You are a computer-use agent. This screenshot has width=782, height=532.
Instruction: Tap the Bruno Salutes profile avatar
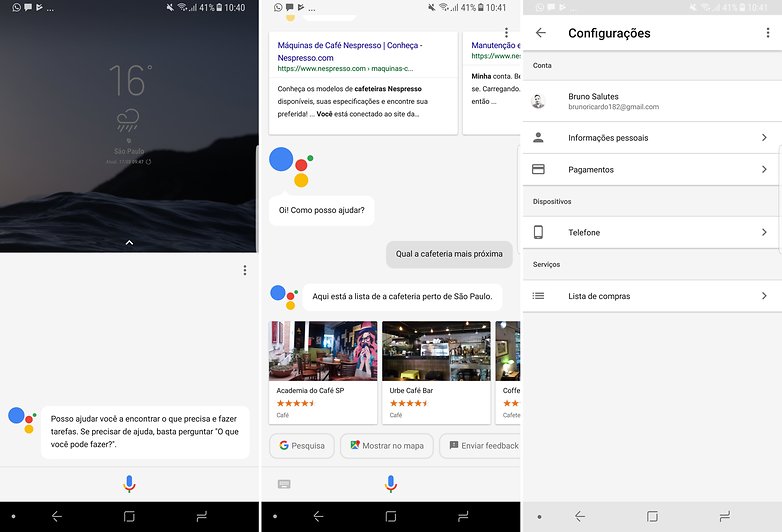point(538,101)
